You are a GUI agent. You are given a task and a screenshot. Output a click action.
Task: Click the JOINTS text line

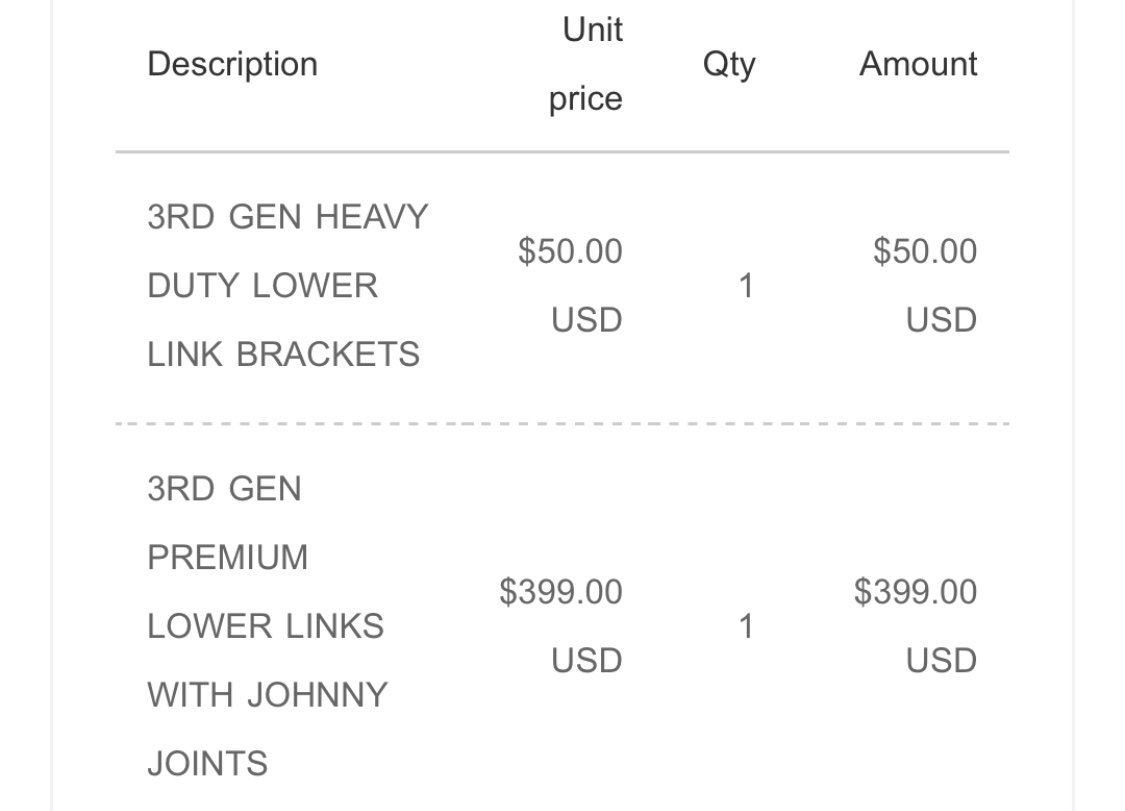(x=207, y=764)
